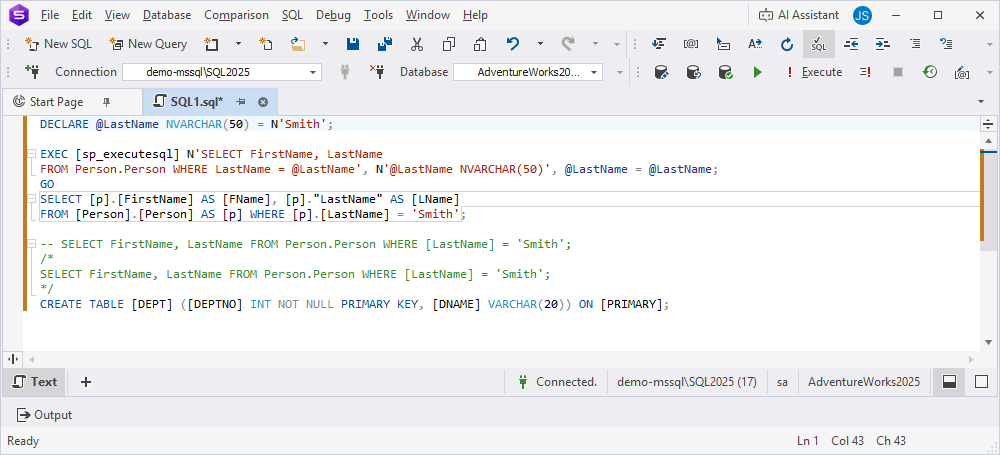Collapse the SELECT [p].[FirstName] code block
This screenshot has width=1000, height=455.
click(x=31, y=199)
